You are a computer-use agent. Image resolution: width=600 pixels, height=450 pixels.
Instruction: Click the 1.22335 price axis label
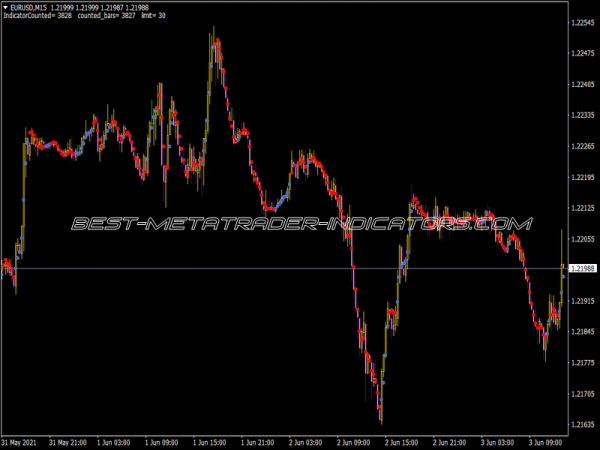(582, 115)
